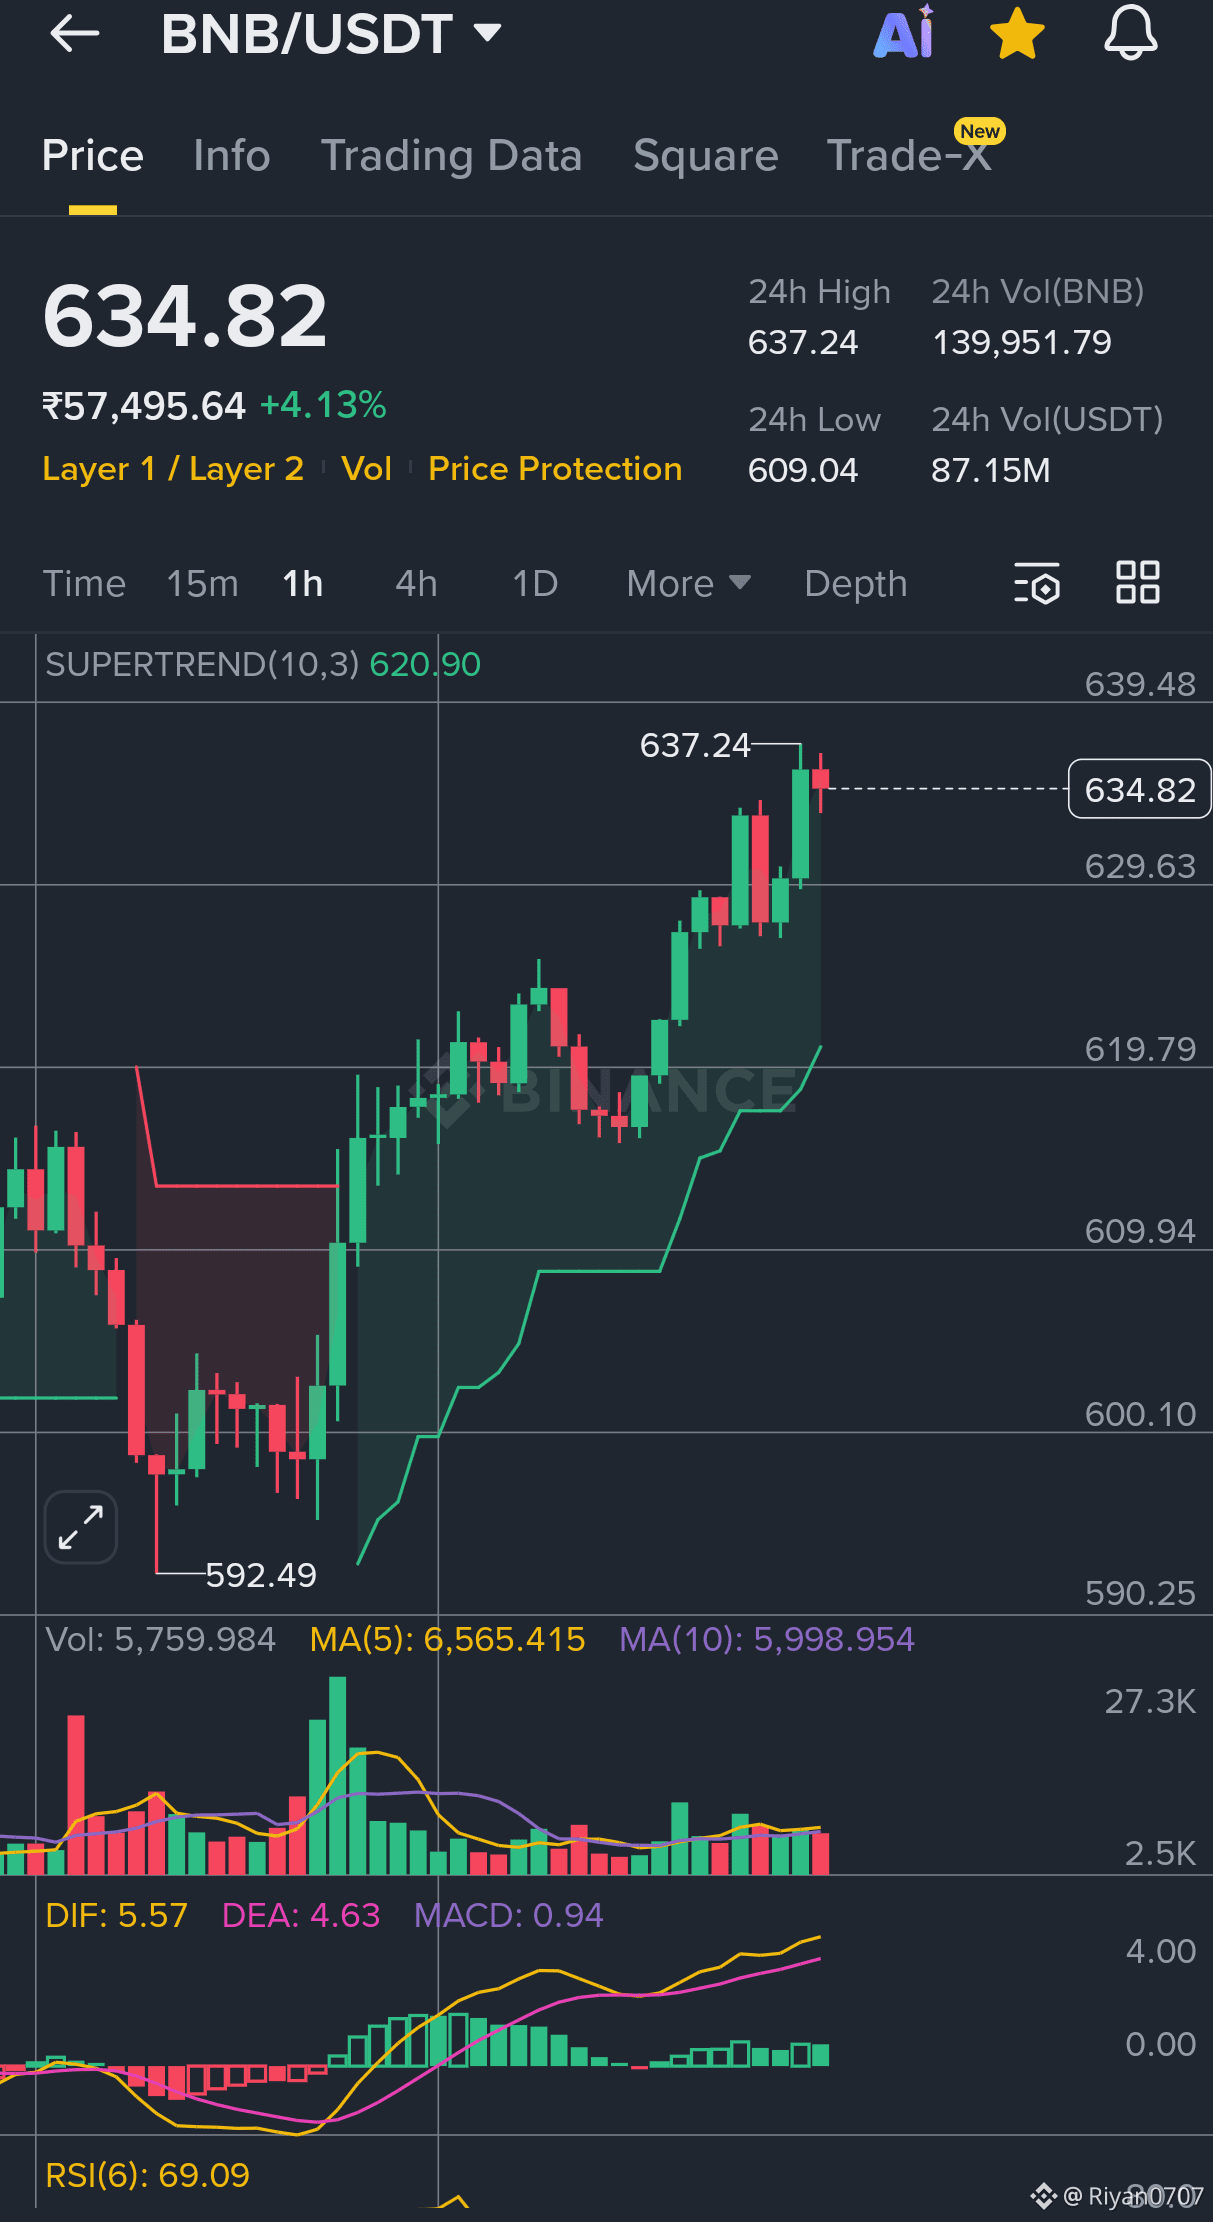
Task: Tap the RSI(6): 69.09 label
Action: coord(148,2175)
